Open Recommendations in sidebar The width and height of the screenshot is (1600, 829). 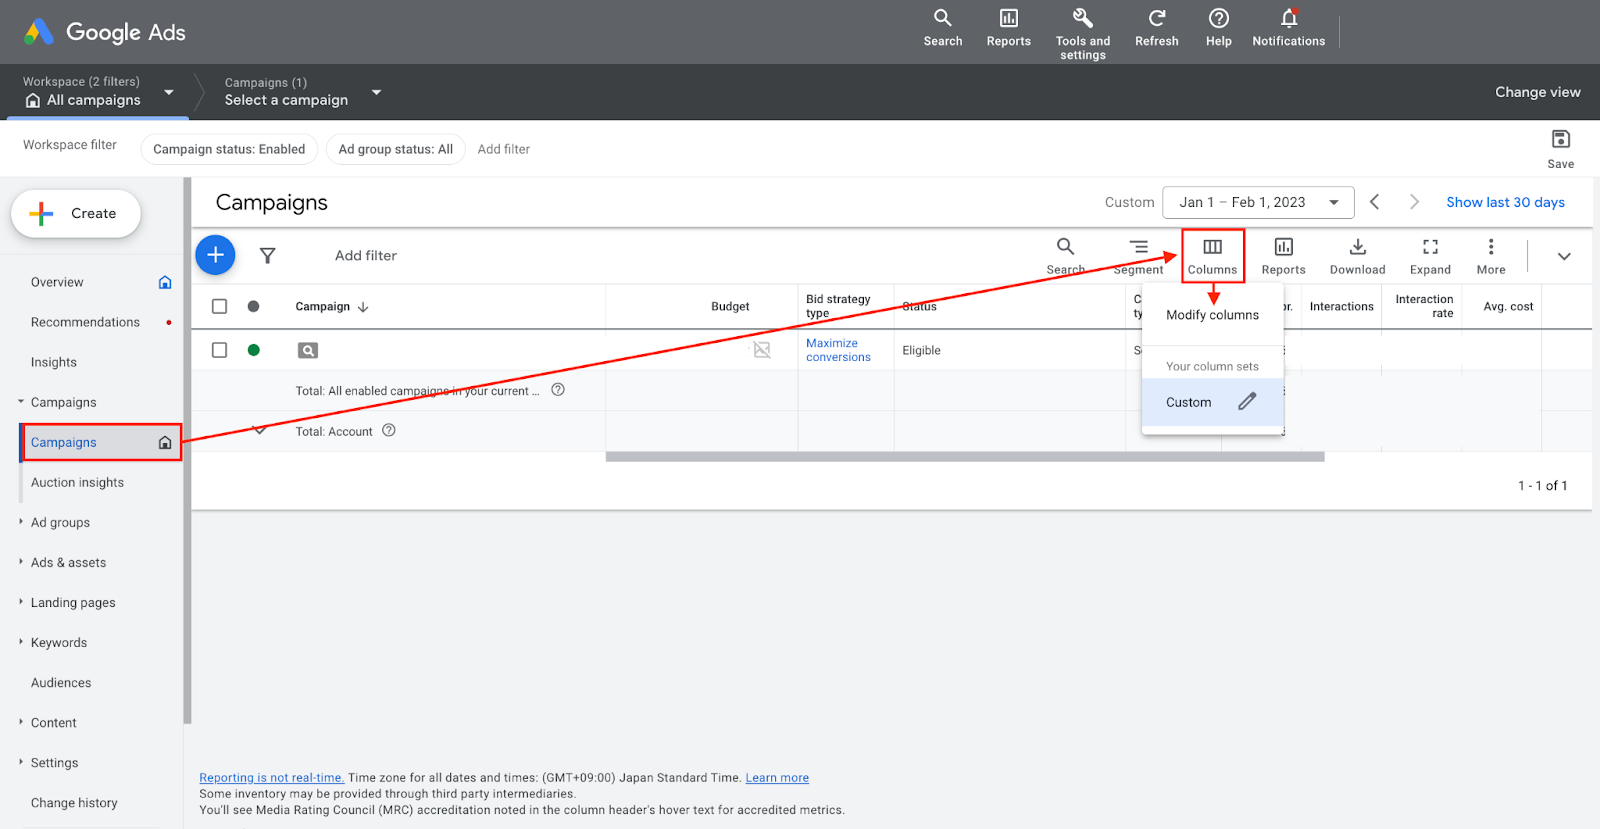coord(85,322)
